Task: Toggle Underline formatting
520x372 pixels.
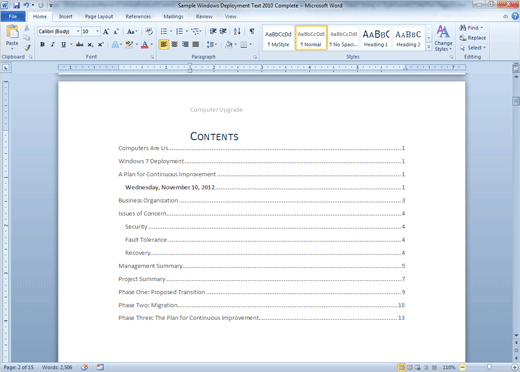Action: point(63,44)
